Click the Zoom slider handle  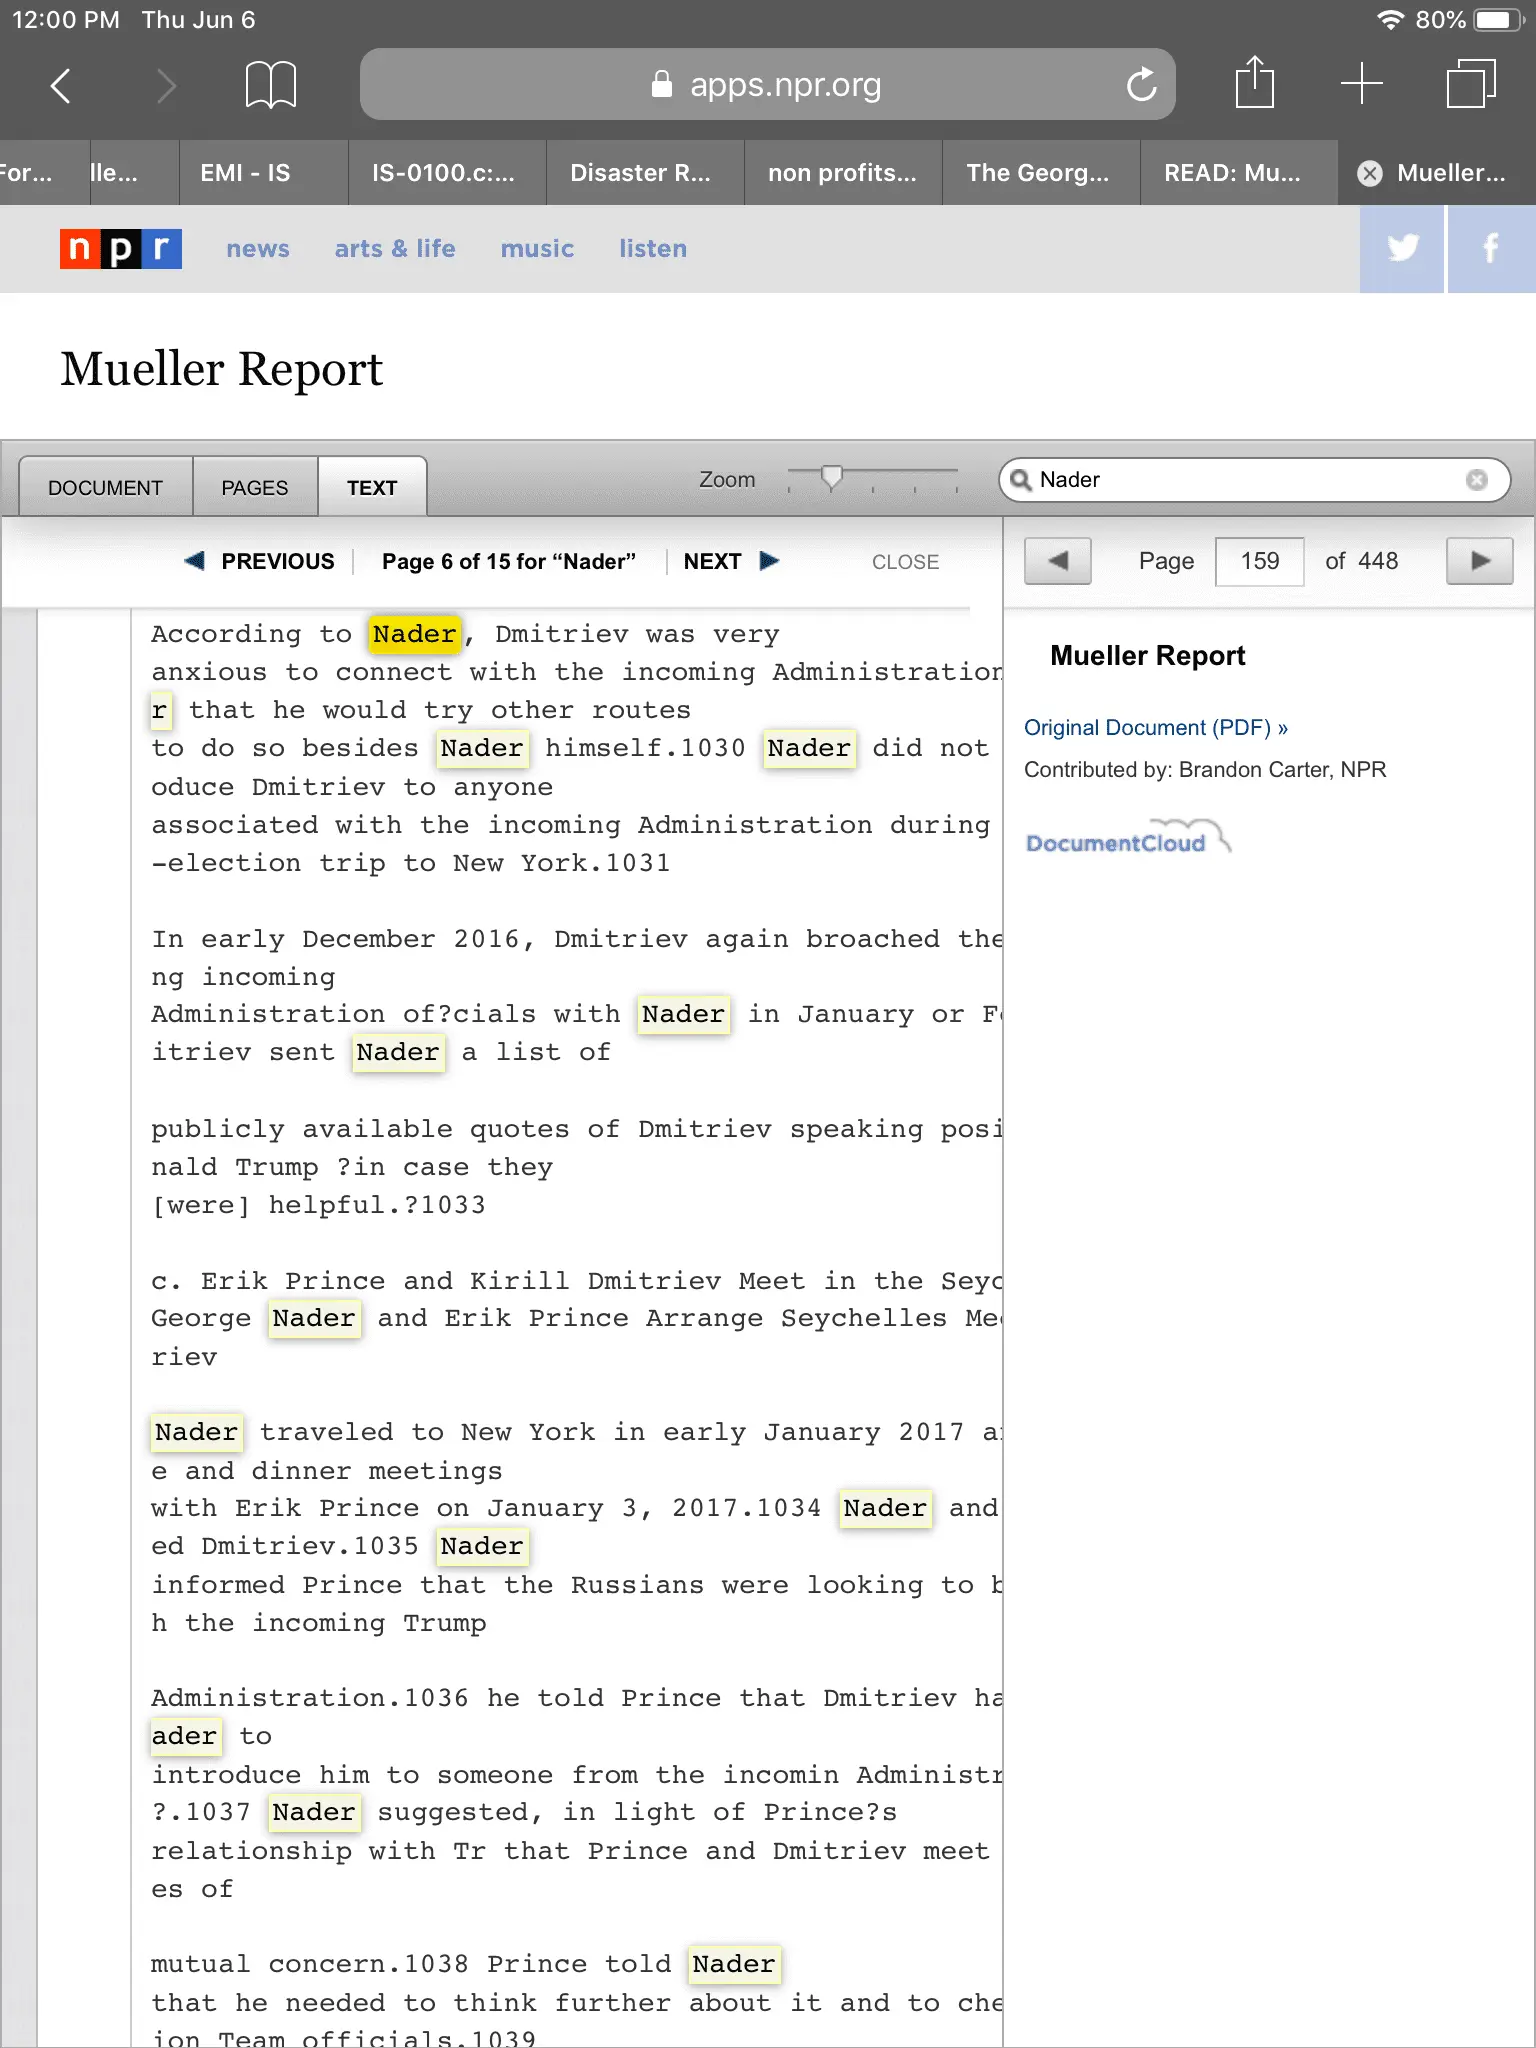tap(831, 478)
